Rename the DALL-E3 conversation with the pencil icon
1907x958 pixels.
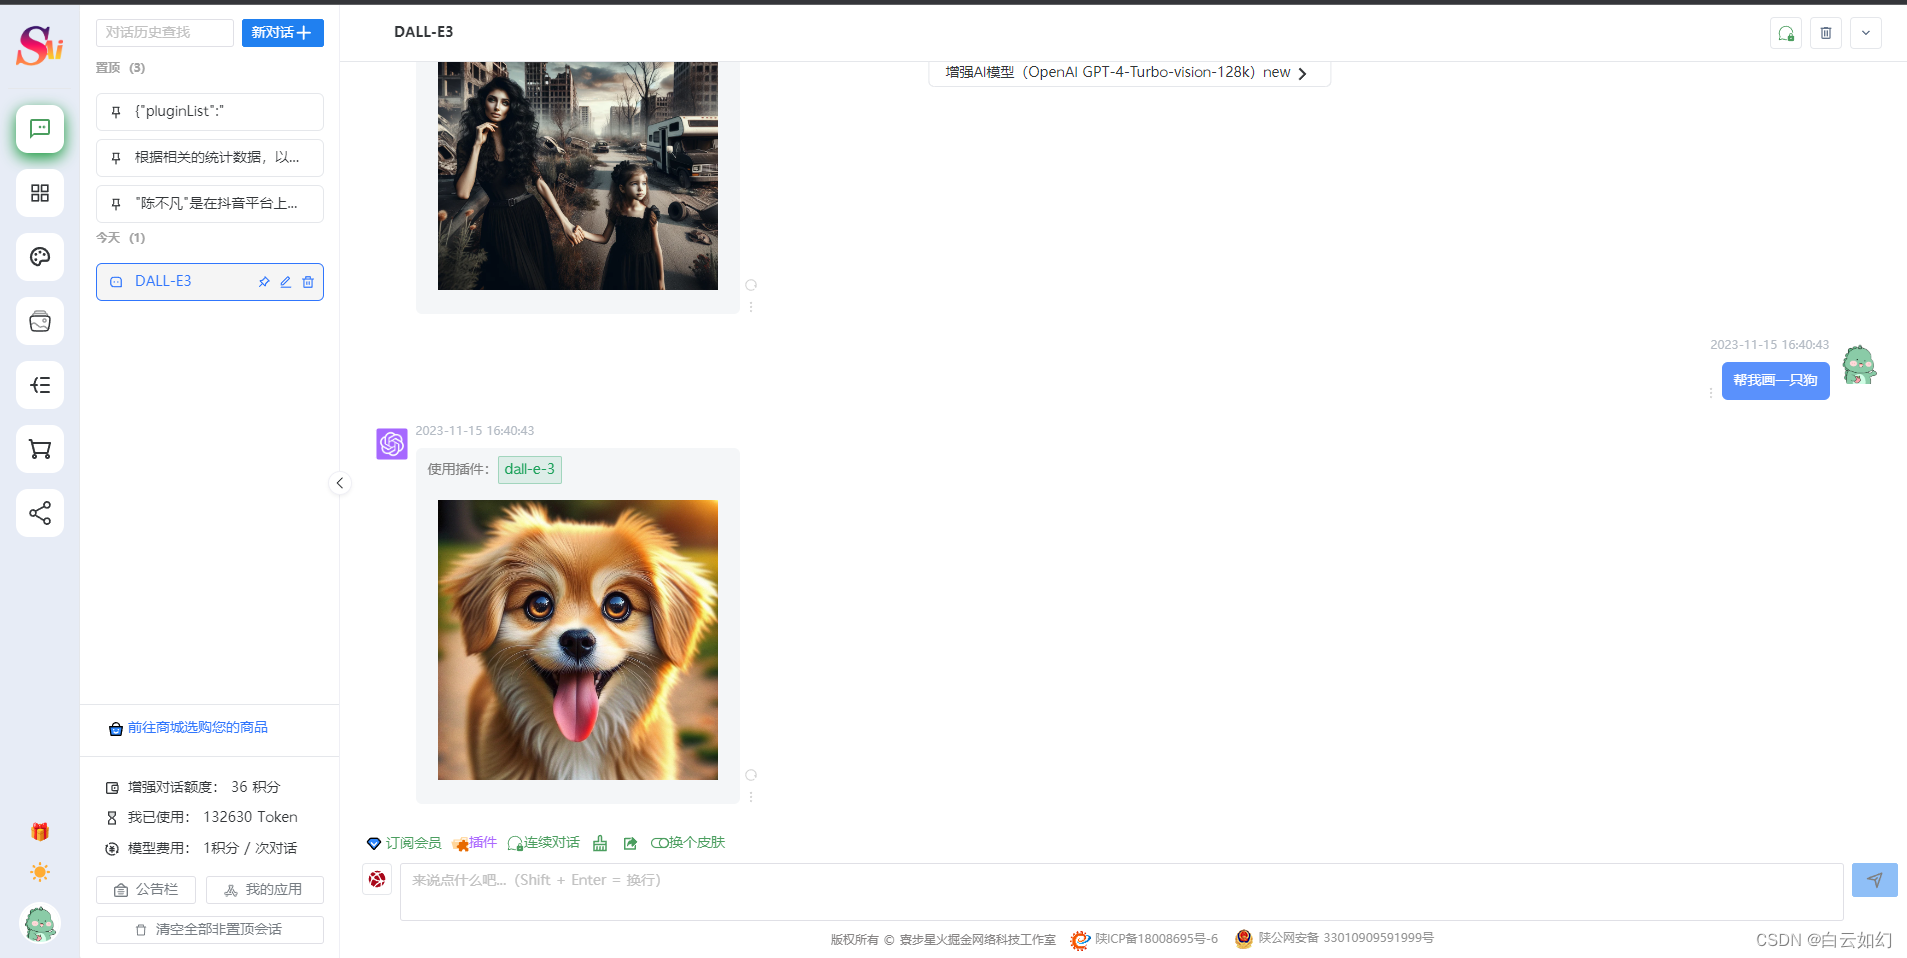tap(286, 282)
